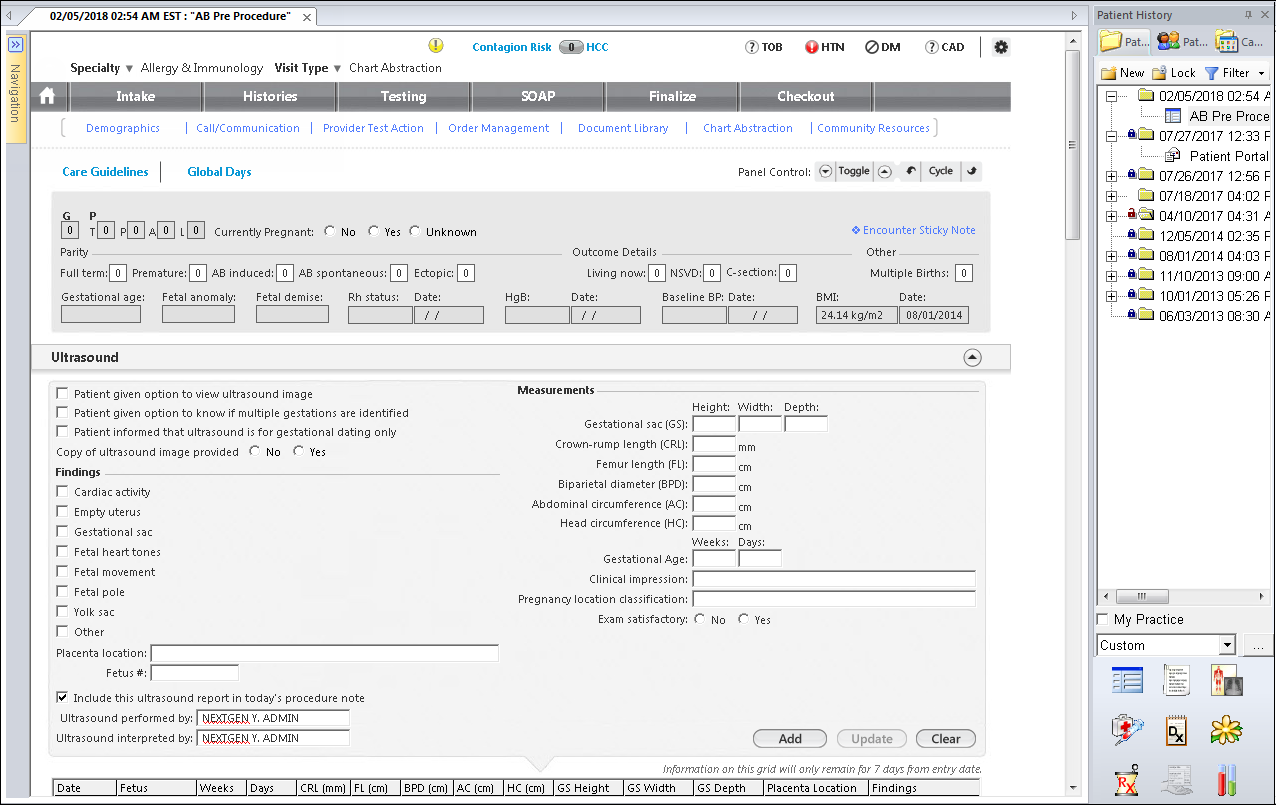This screenshot has width=1276, height=805.
Task: Open the people icon tab in Patient History
Action: tap(1182, 41)
